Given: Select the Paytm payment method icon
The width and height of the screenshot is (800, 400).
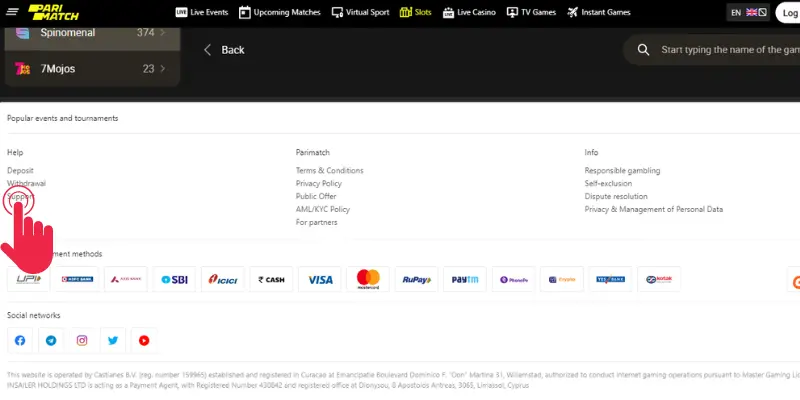Looking at the screenshot, I should [464, 280].
